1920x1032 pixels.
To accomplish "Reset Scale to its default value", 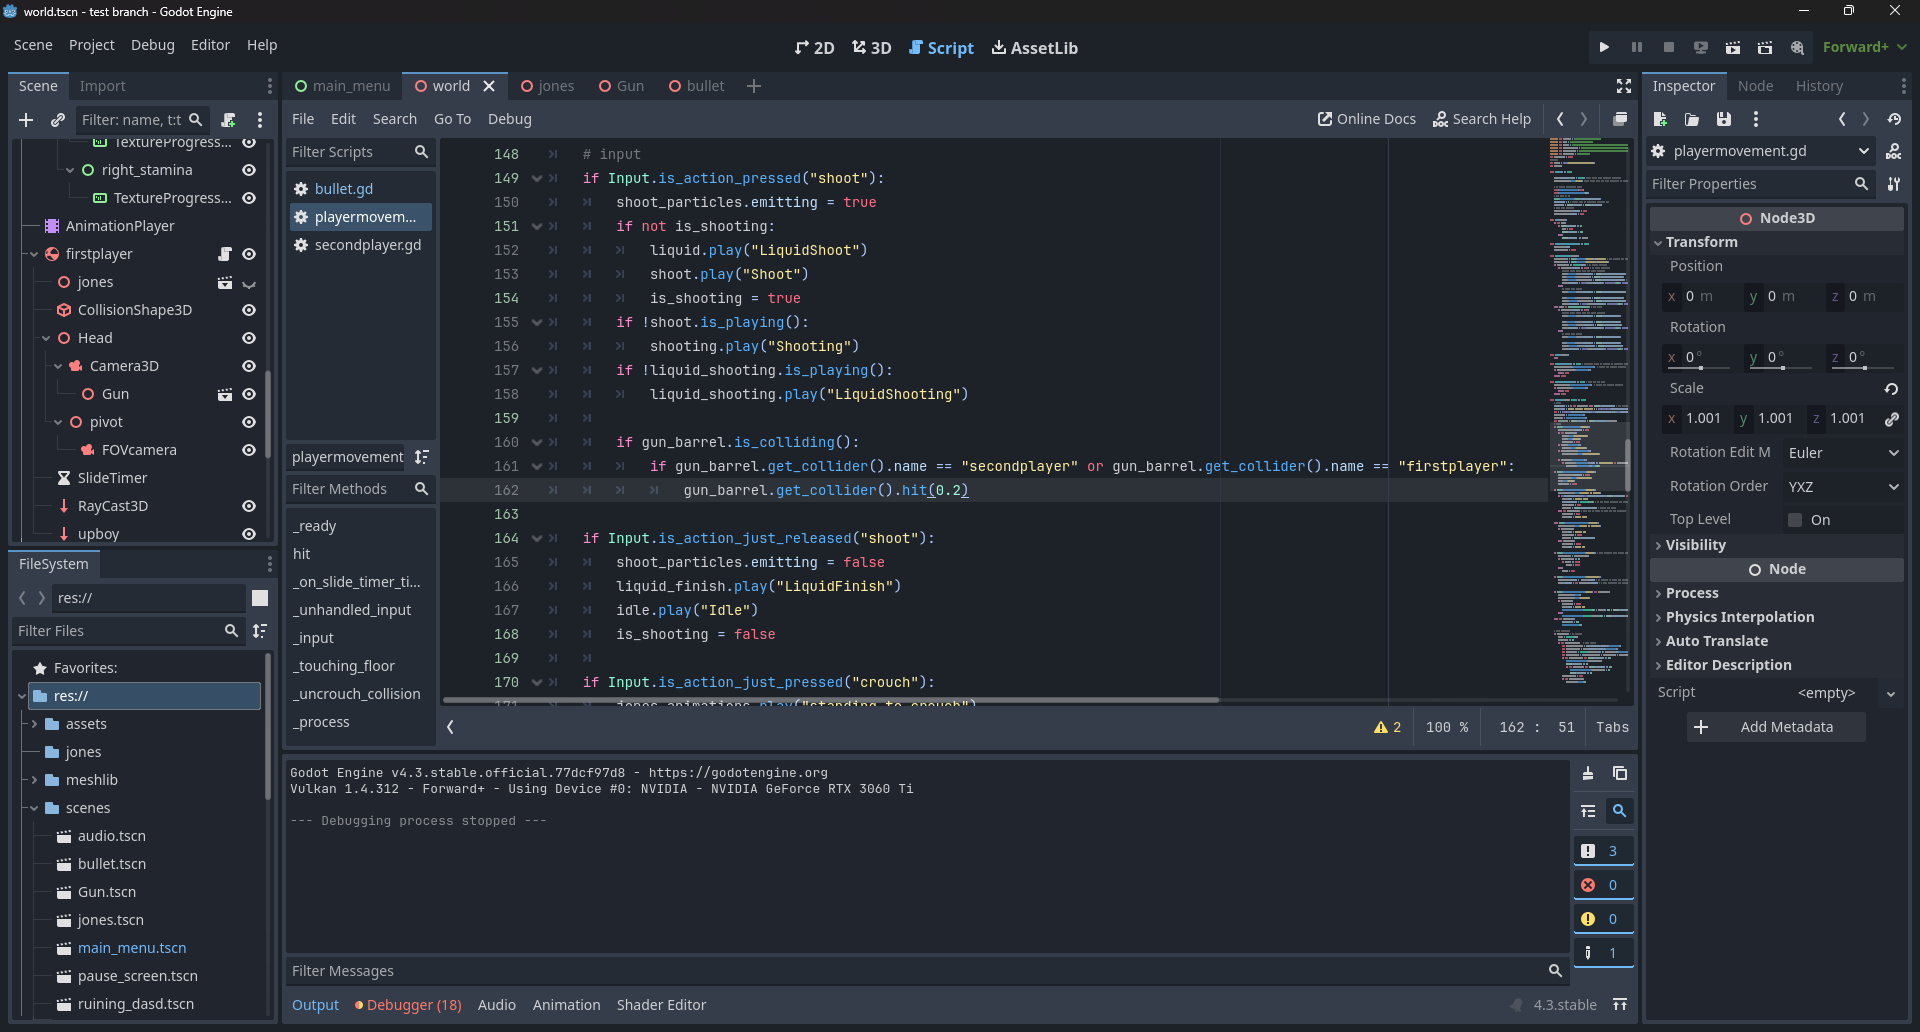I will [x=1891, y=388].
